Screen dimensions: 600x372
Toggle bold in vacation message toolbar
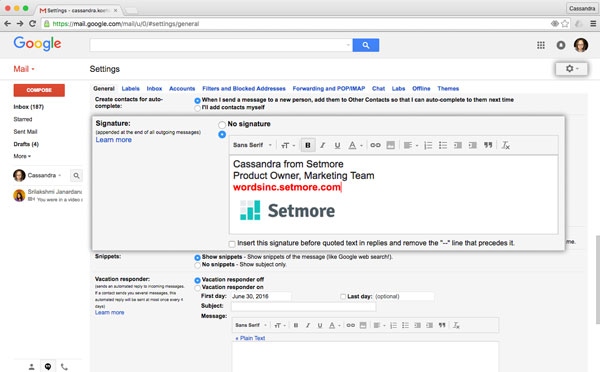296,325
